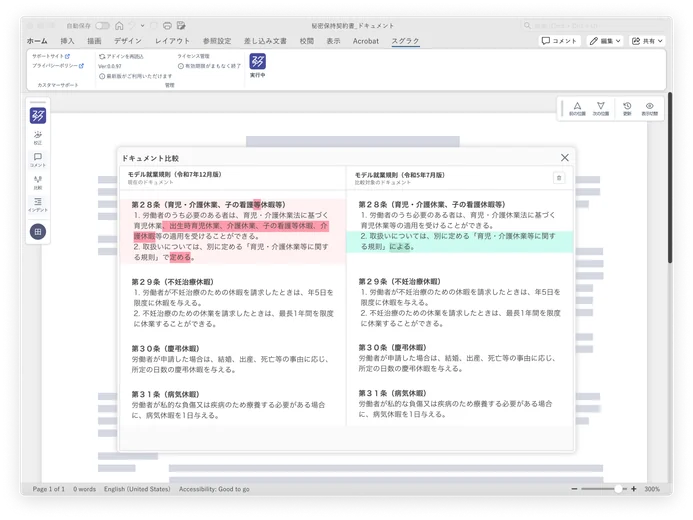Screen dimensions: 693x520
Task: Click highlighted 第28条 section in left pane
Action: (x=232, y=231)
